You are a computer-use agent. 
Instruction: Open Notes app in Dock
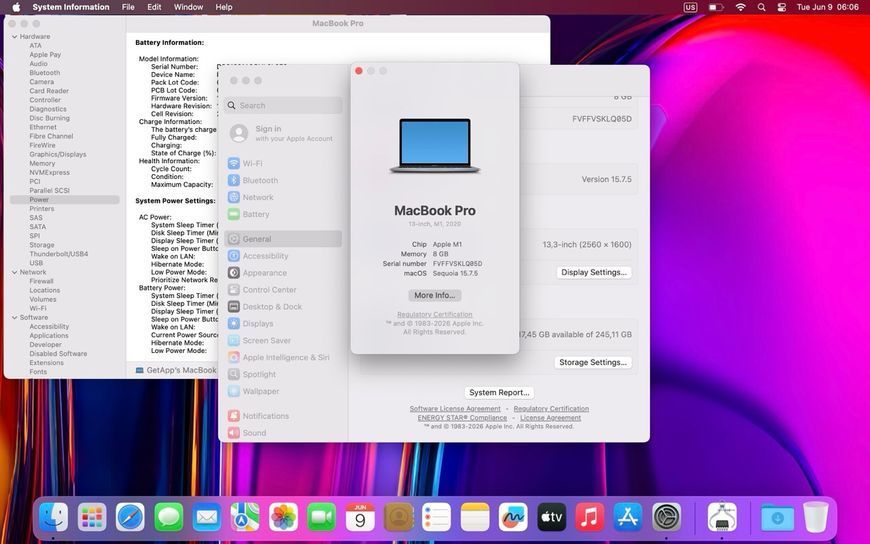475,517
